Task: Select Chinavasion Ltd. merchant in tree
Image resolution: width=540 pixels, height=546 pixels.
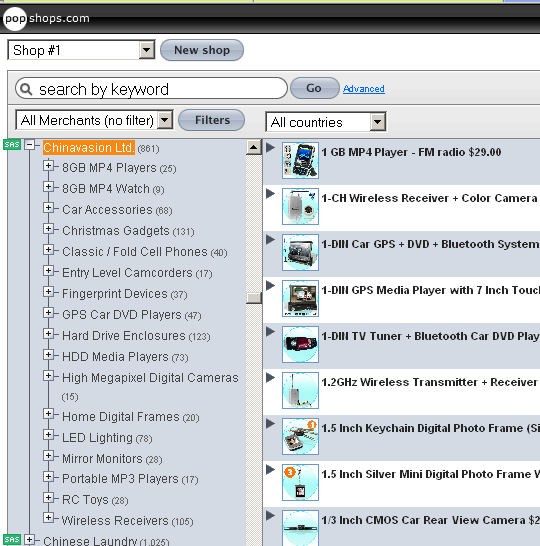Action: click(88, 148)
